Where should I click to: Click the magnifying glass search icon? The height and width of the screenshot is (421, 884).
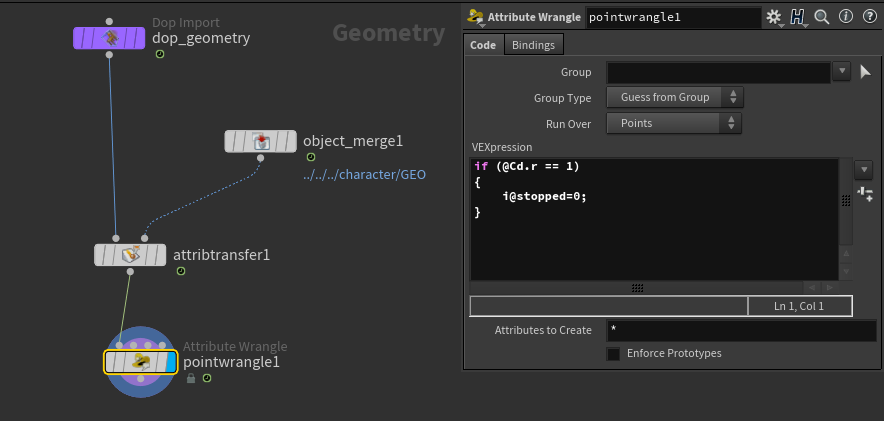coord(822,17)
